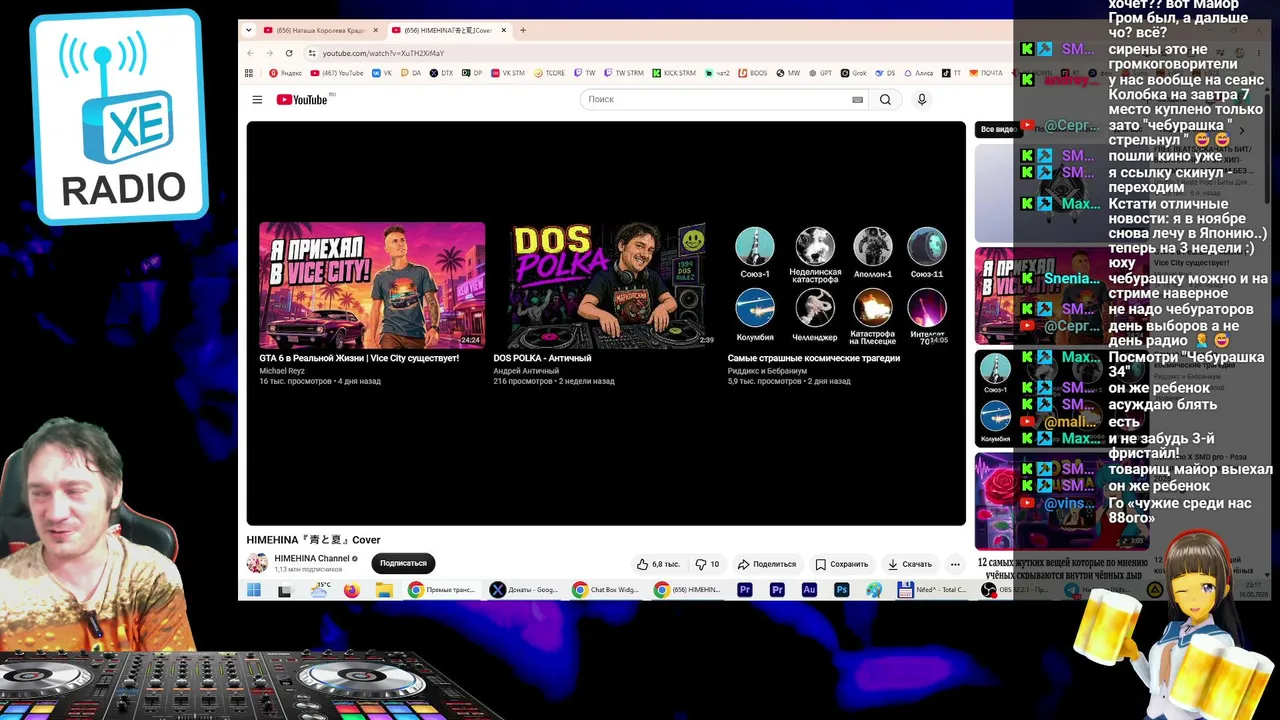Open the on-screen keyboard in search box
This screenshot has width=1280, height=720.
857,100
